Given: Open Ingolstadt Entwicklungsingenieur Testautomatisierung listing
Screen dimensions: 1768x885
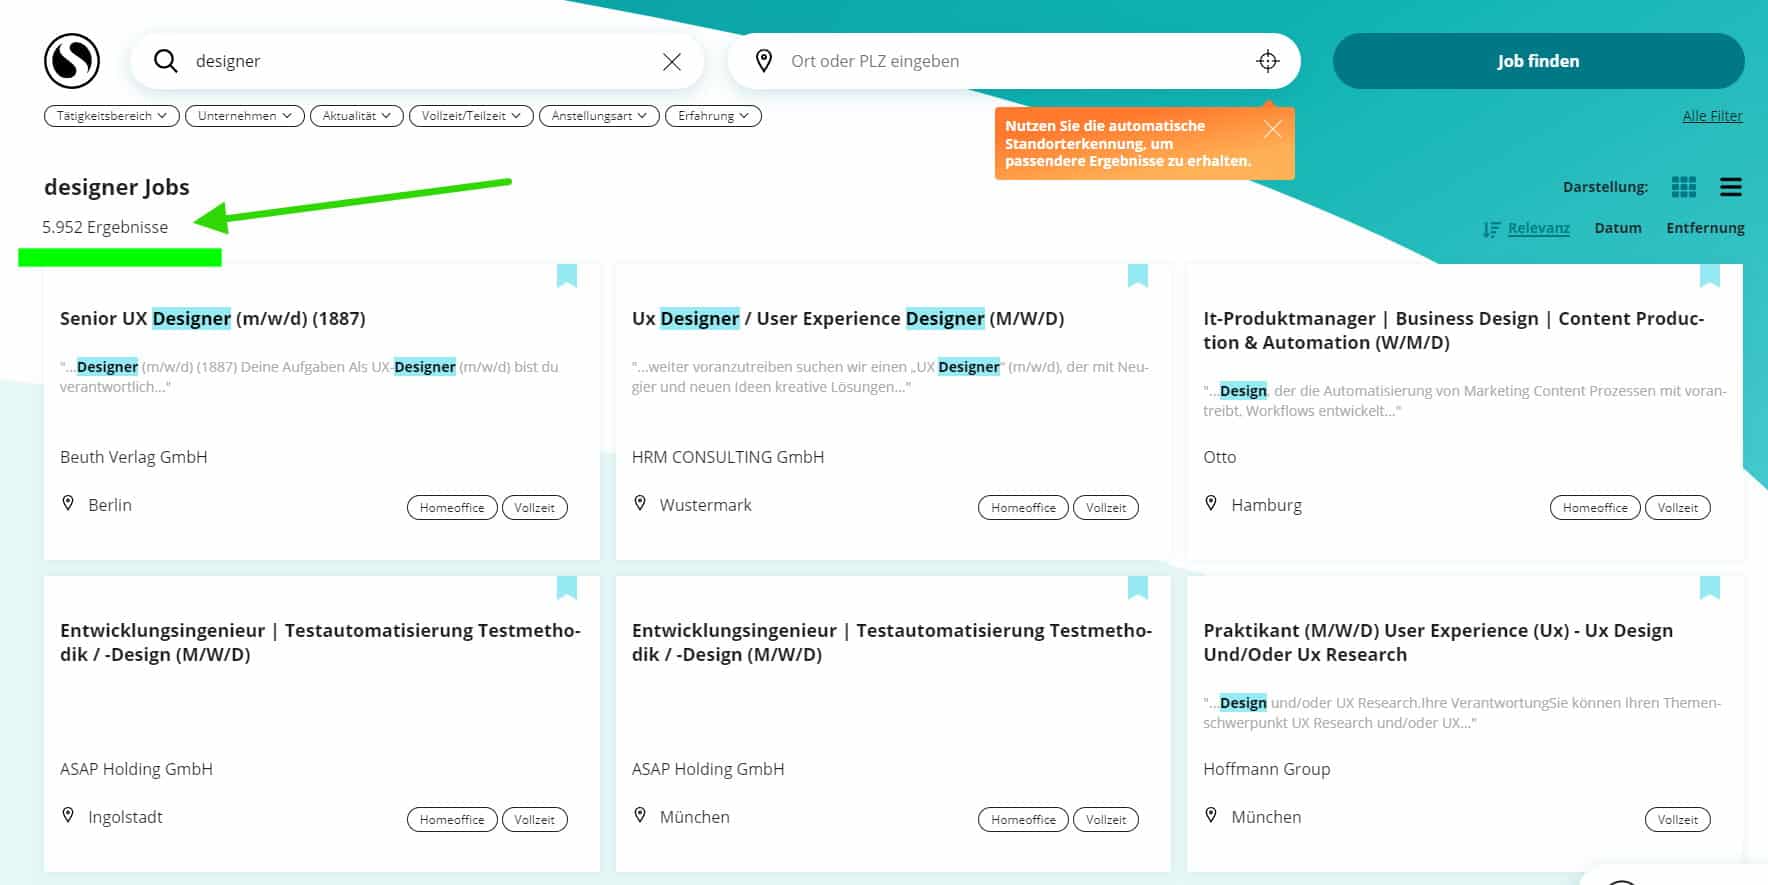Looking at the screenshot, I should click(x=320, y=642).
